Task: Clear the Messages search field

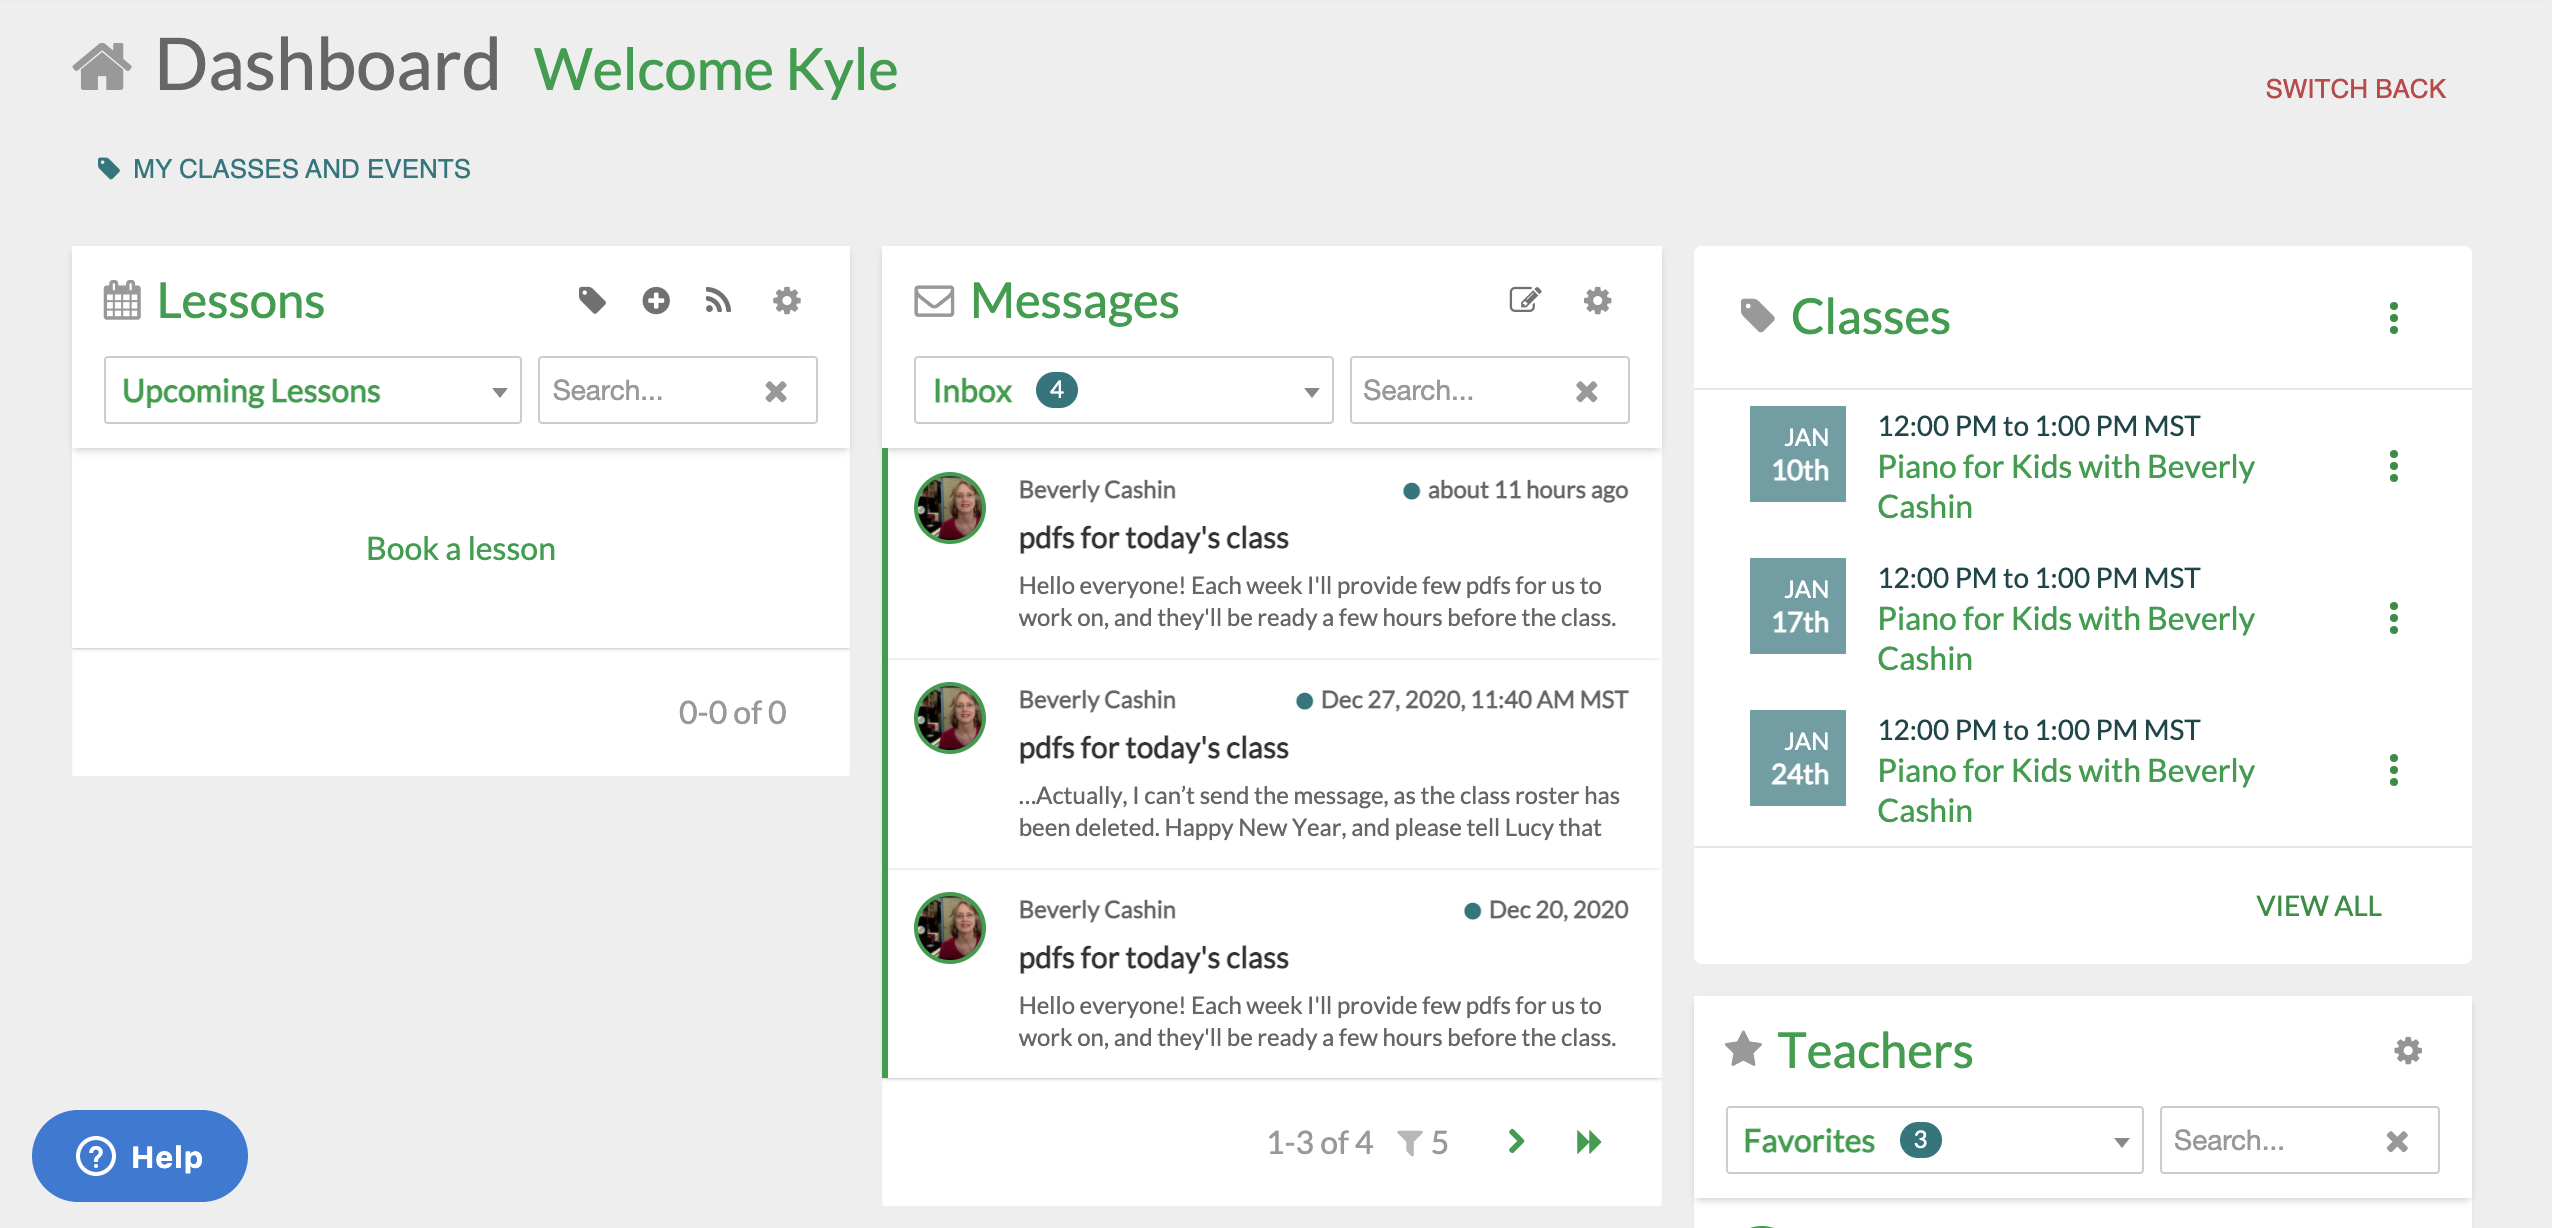Action: pyautogui.click(x=1586, y=391)
